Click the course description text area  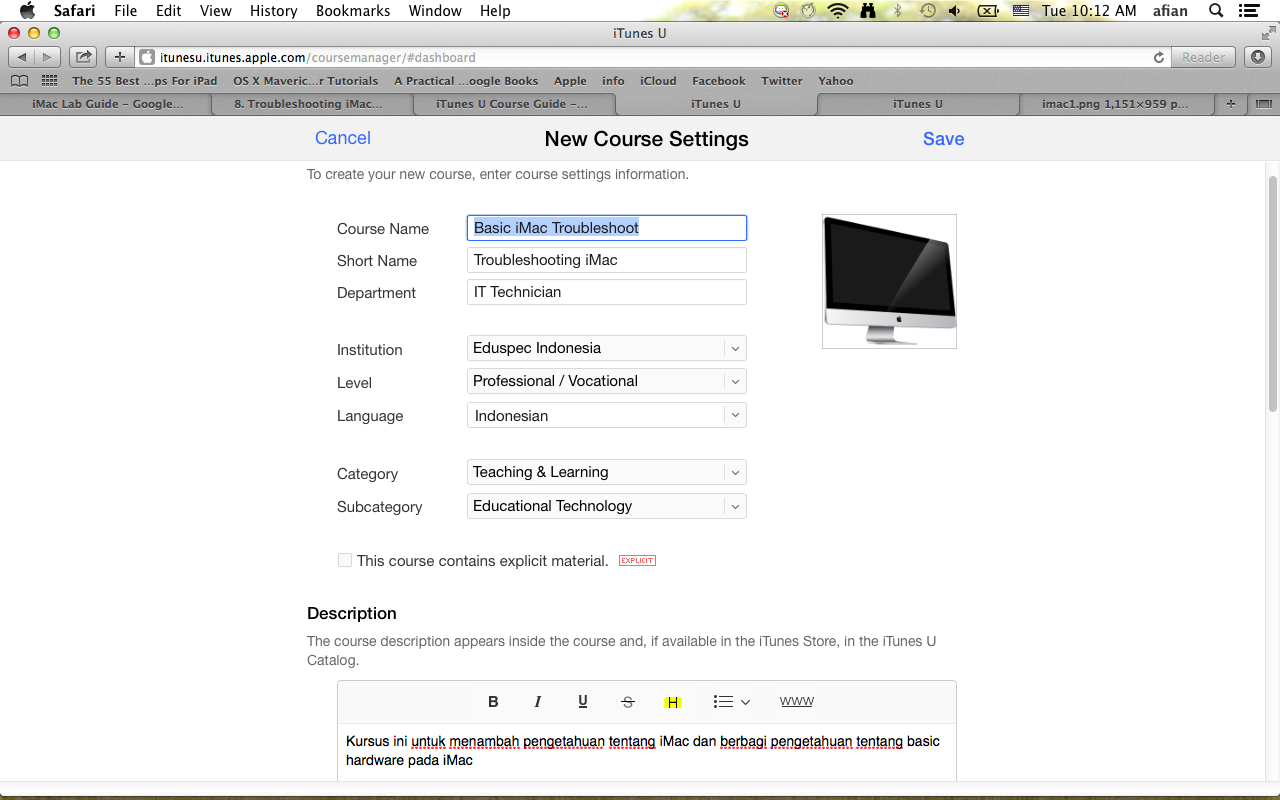tap(647, 752)
